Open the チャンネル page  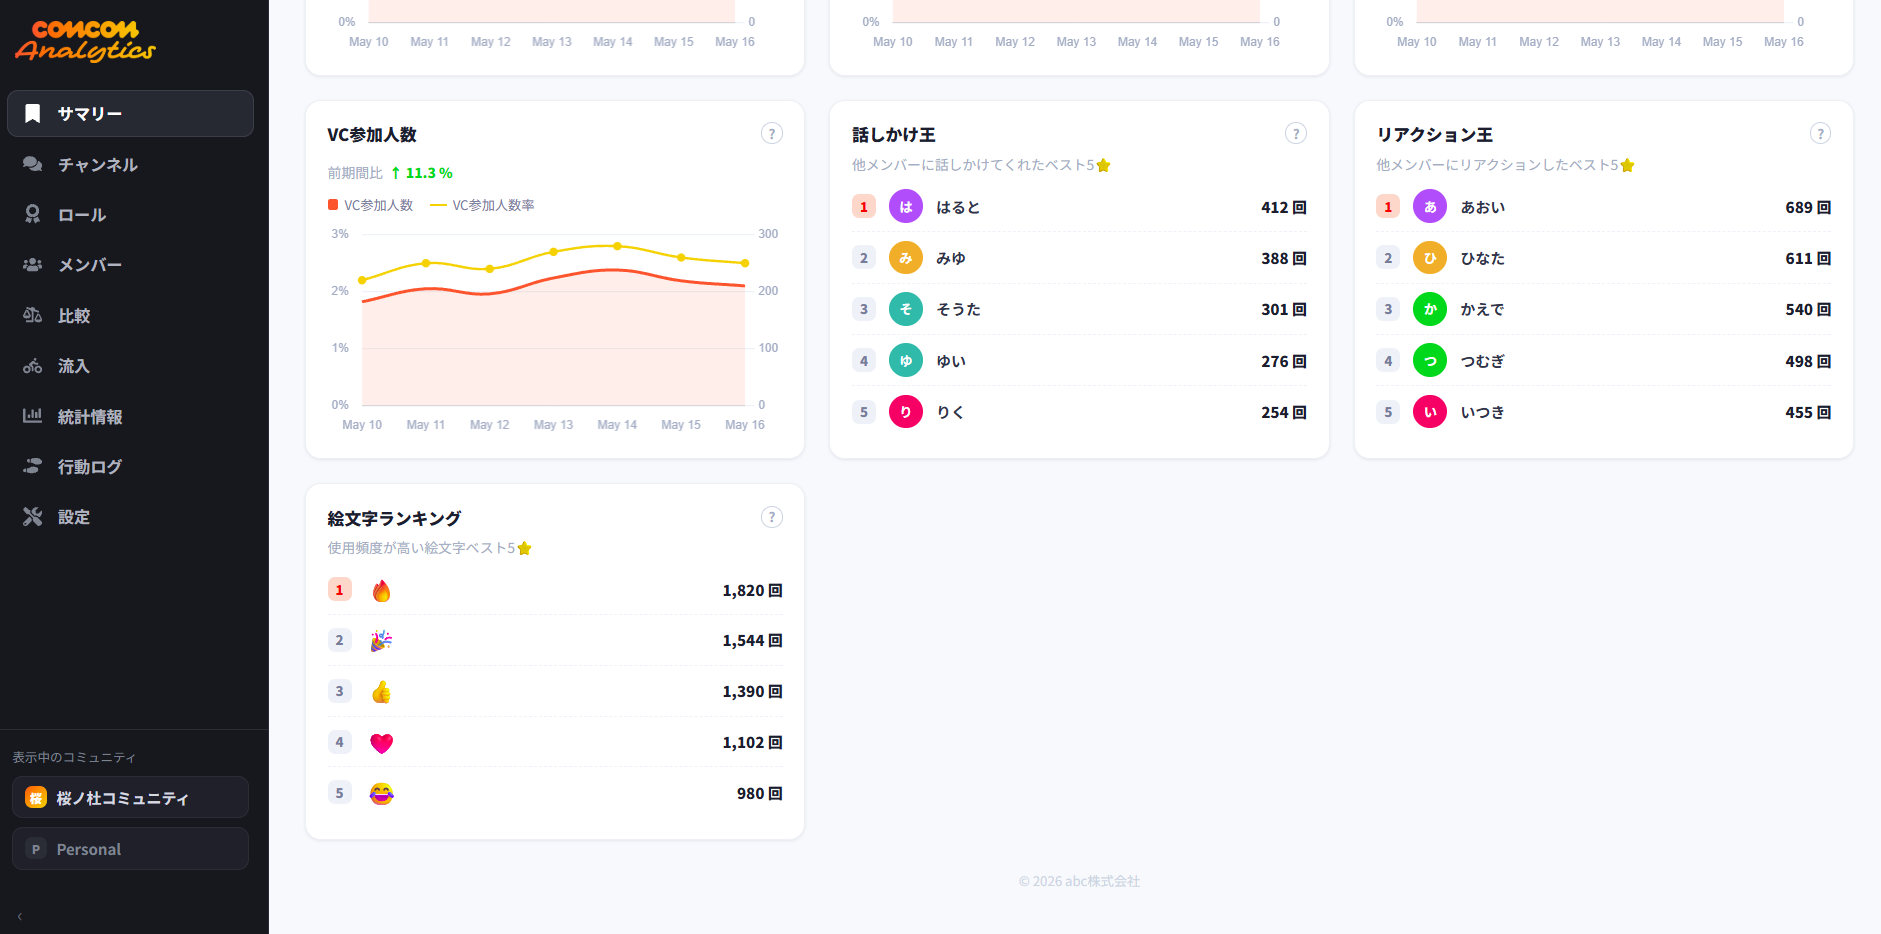130,164
